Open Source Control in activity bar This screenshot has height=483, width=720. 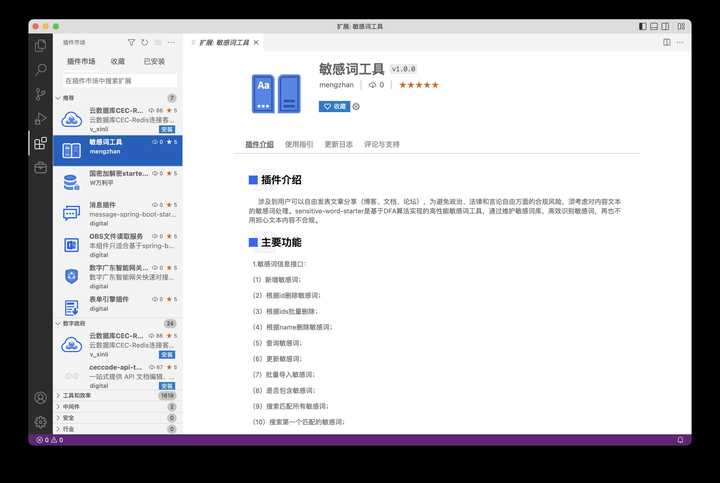tap(40, 94)
